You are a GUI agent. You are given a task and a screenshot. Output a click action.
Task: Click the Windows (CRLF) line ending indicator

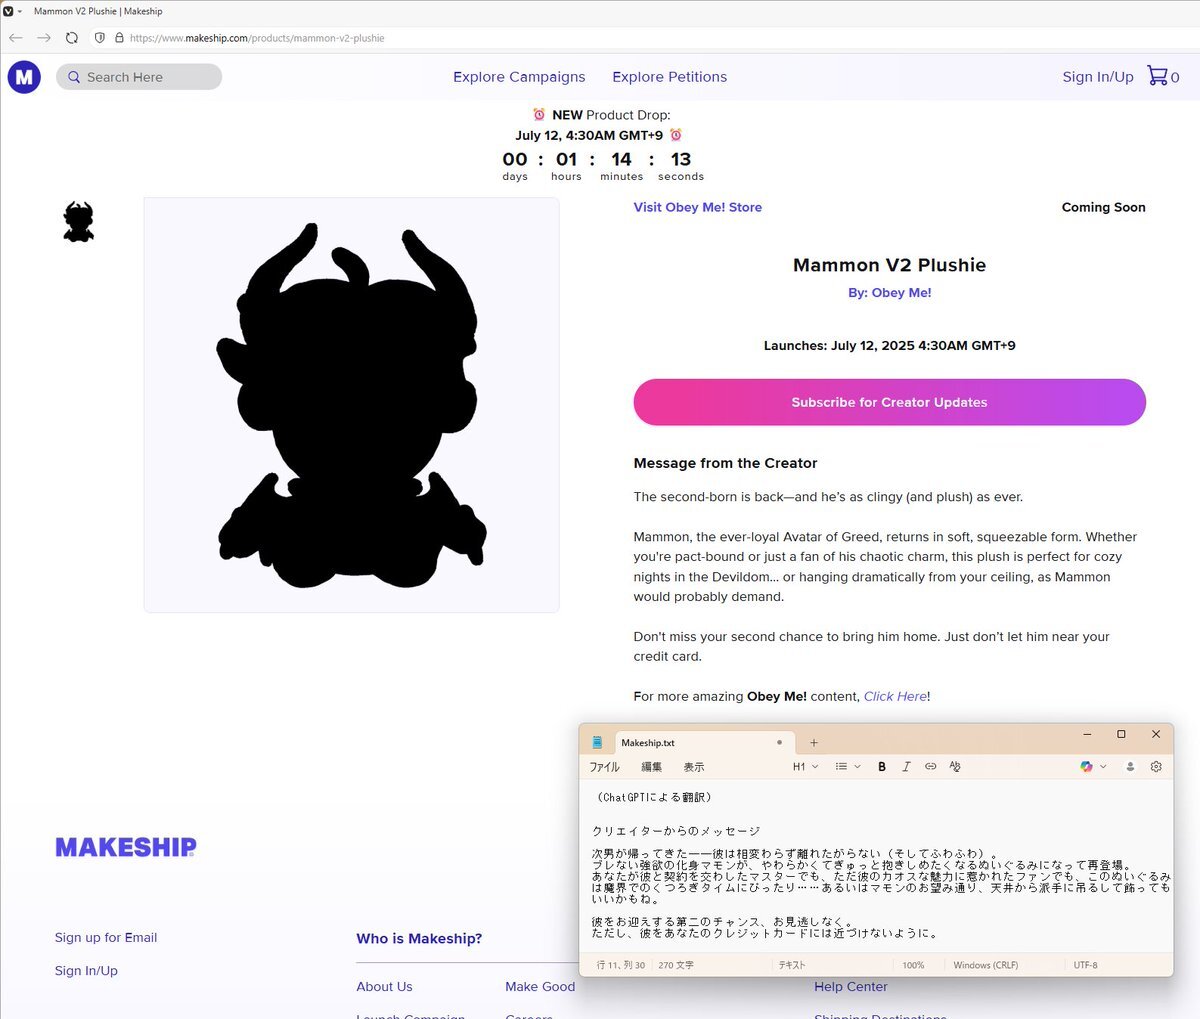coord(985,965)
